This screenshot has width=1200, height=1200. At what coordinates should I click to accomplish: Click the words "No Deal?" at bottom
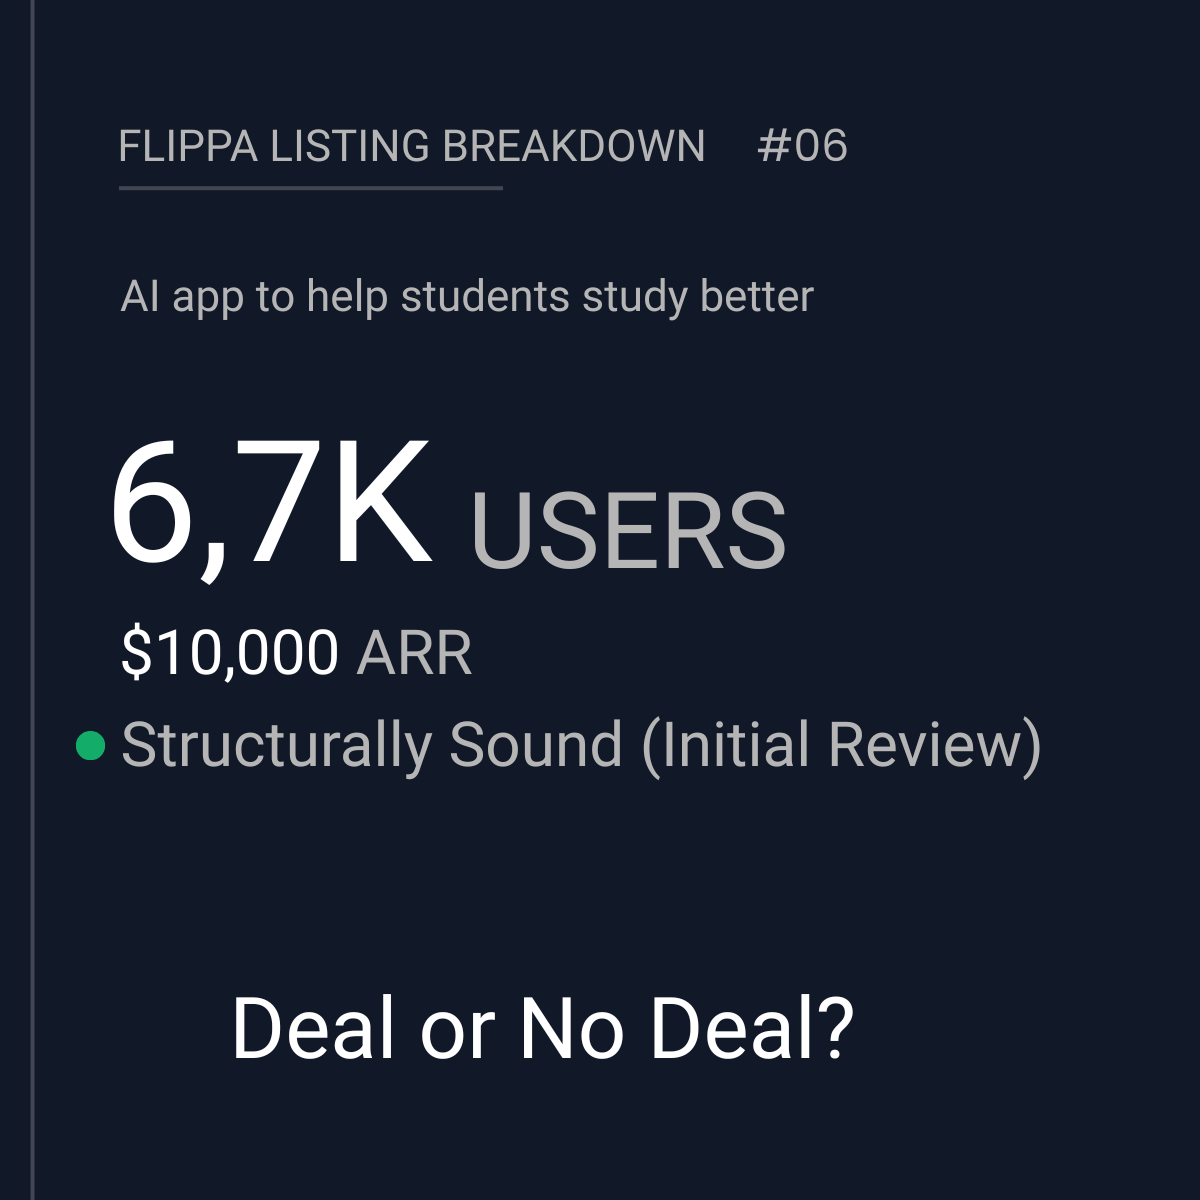click(x=686, y=1028)
